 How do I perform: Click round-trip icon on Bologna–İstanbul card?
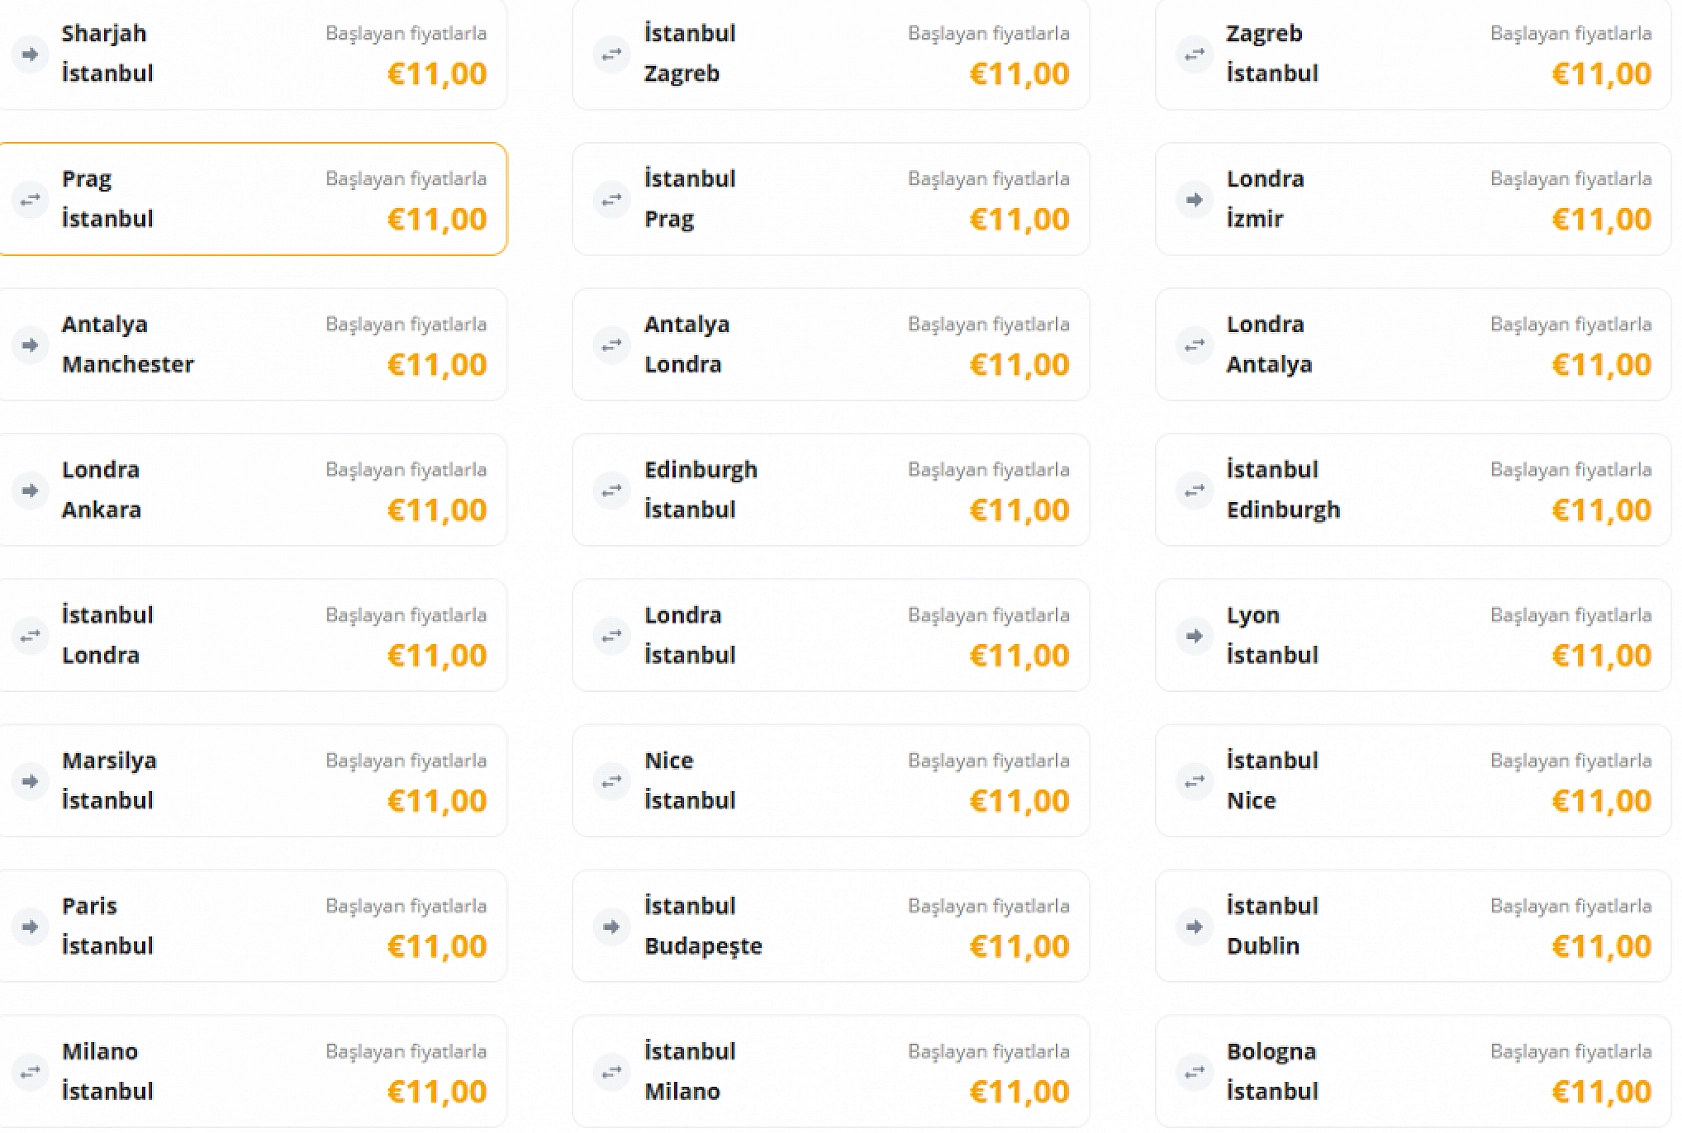point(1194,1072)
